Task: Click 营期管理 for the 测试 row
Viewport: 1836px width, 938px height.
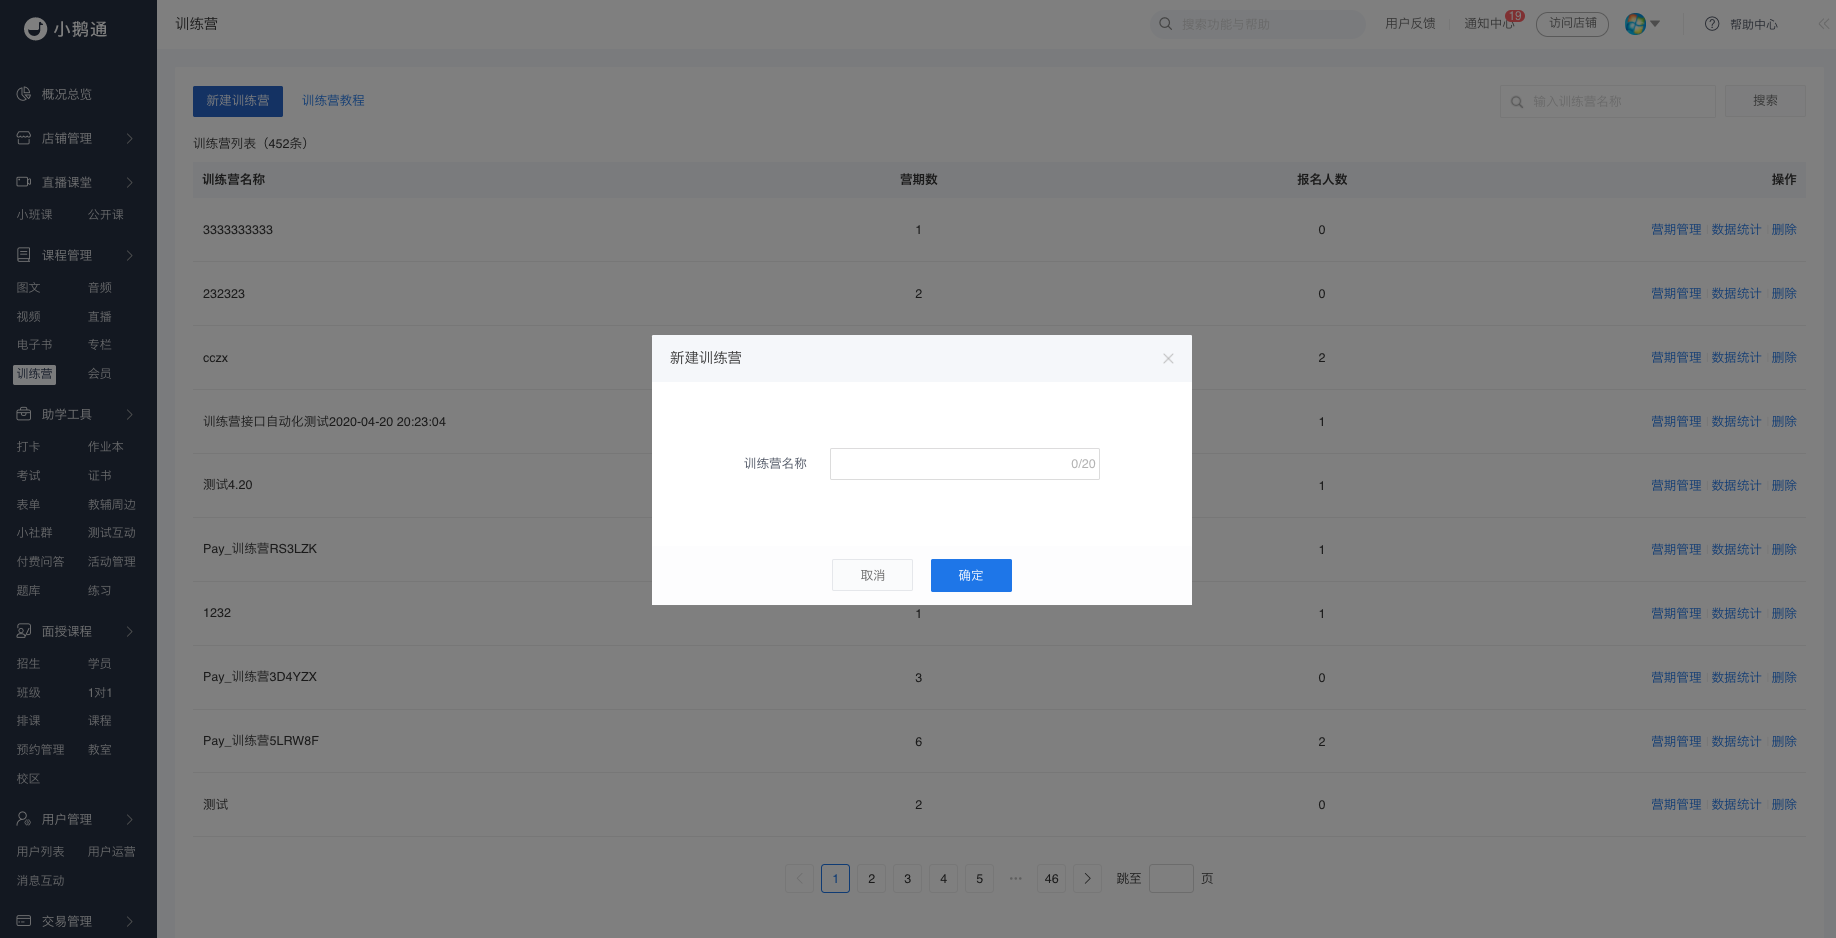Action: tap(1676, 805)
